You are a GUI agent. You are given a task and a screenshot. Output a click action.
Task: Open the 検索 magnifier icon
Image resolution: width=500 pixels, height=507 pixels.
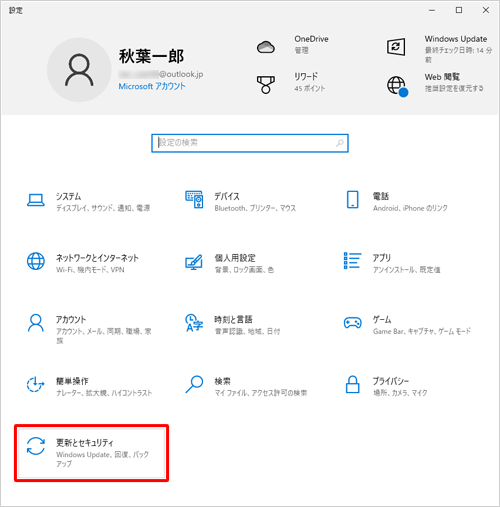(194, 384)
